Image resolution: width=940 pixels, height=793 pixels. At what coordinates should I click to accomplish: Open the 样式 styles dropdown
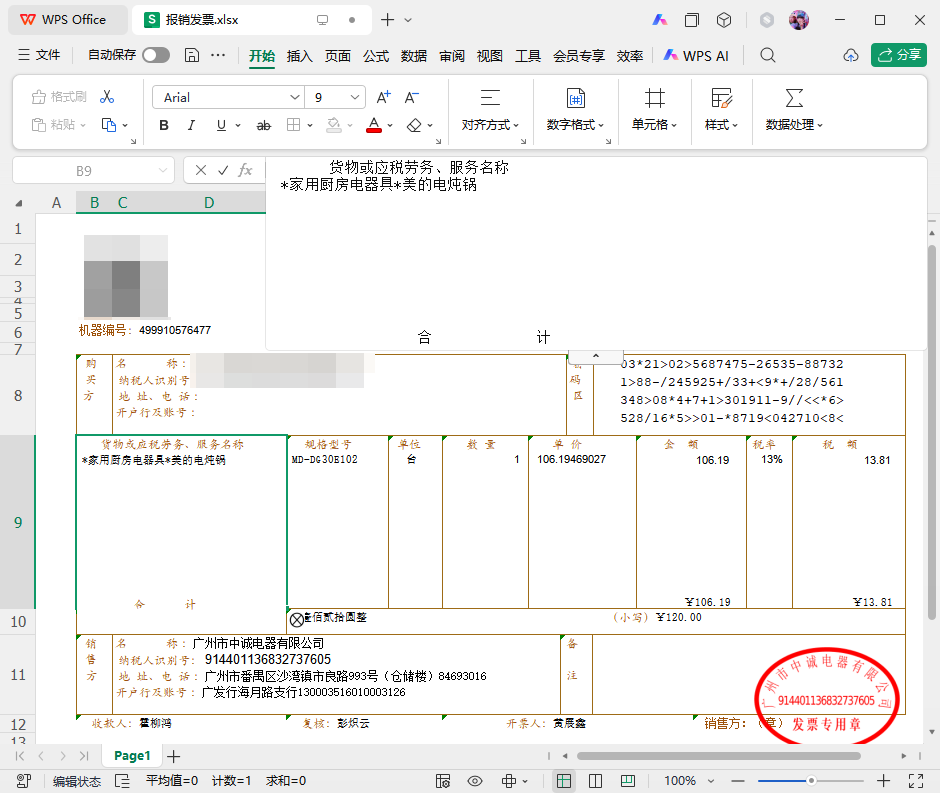click(721, 110)
